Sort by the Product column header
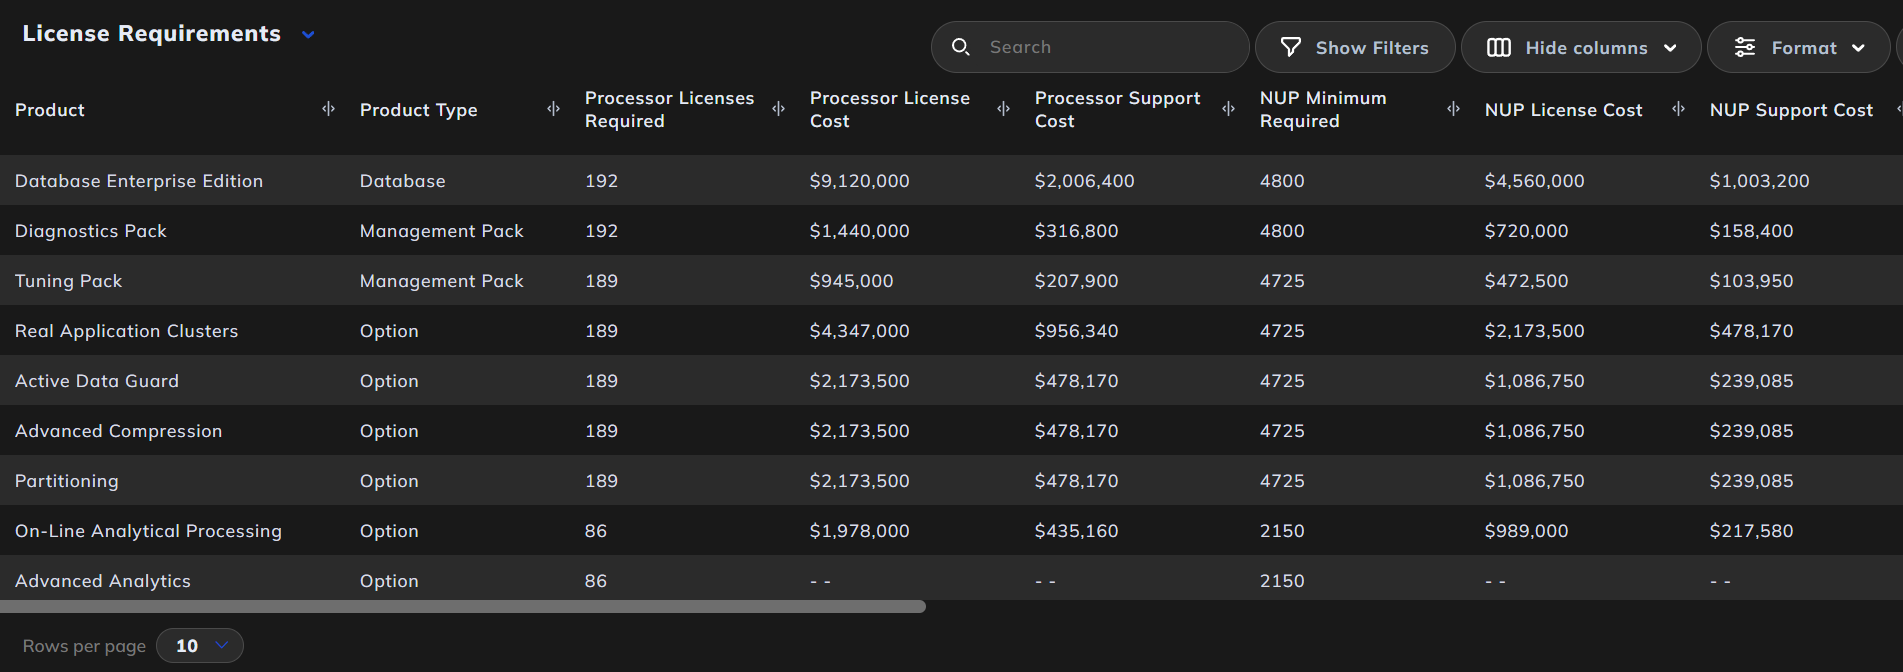The height and width of the screenshot is (672, 1903). click(x=50, y=110)
